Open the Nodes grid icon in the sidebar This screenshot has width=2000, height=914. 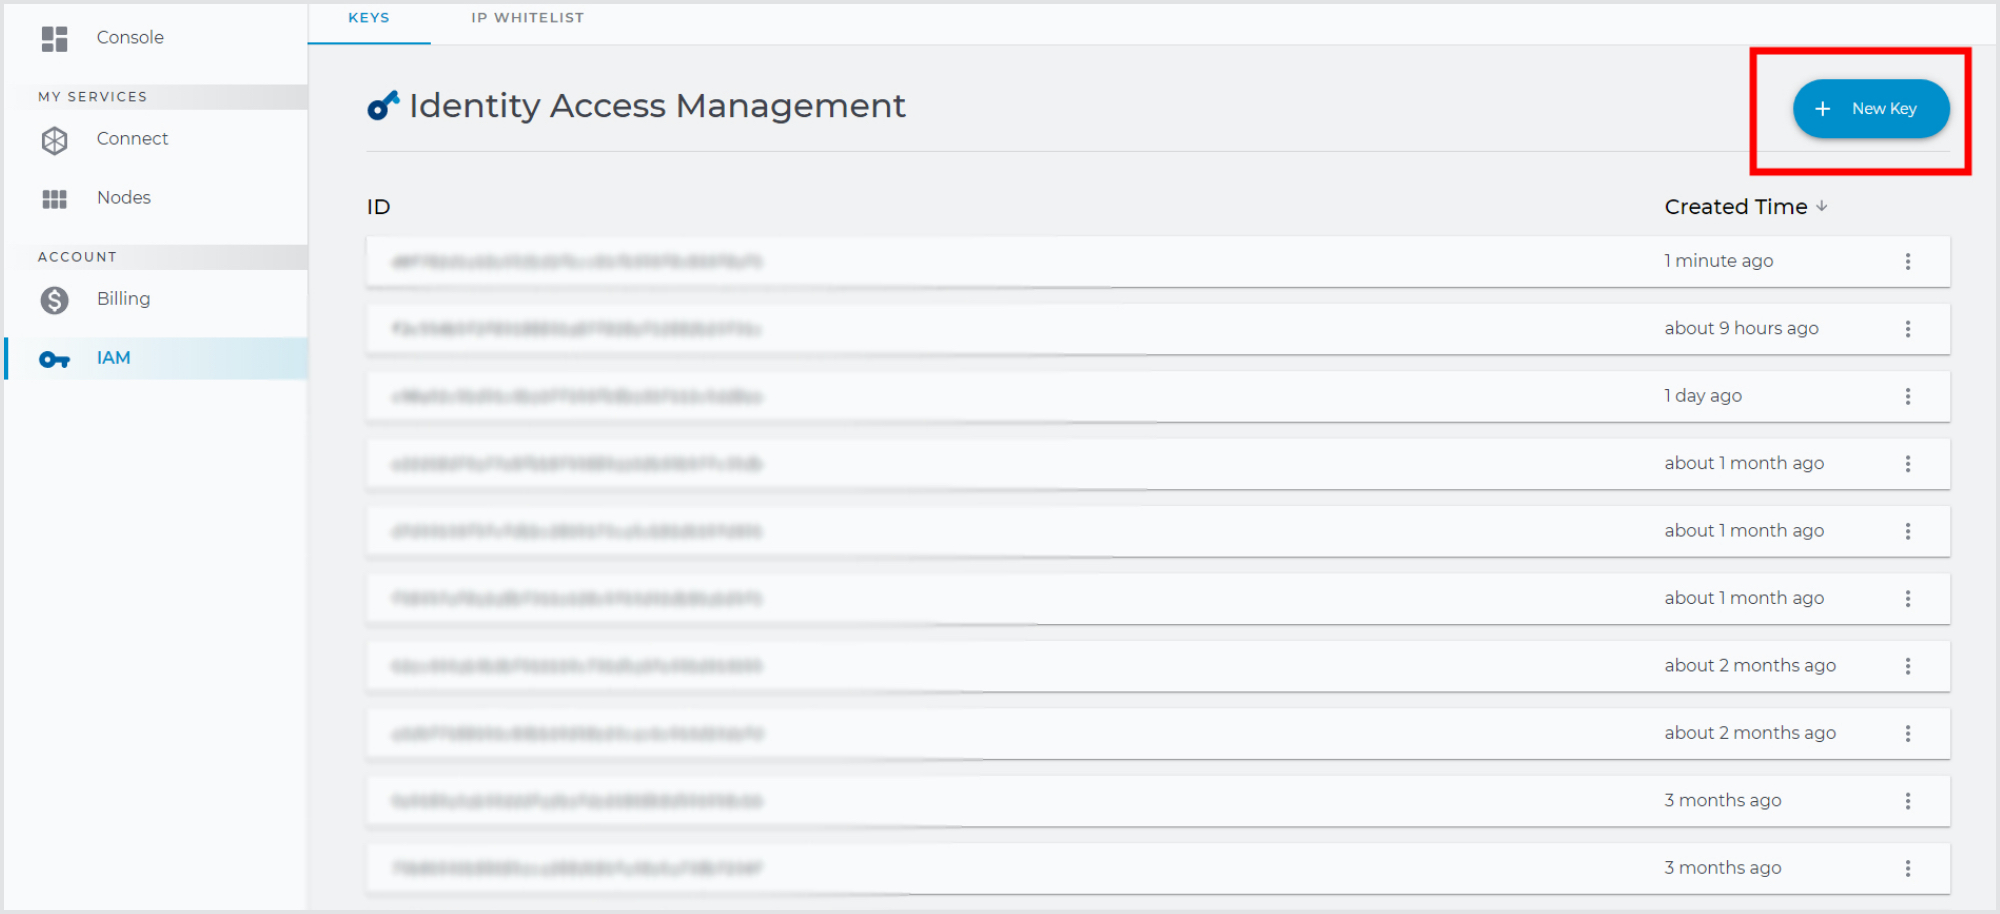pos(54,198)
